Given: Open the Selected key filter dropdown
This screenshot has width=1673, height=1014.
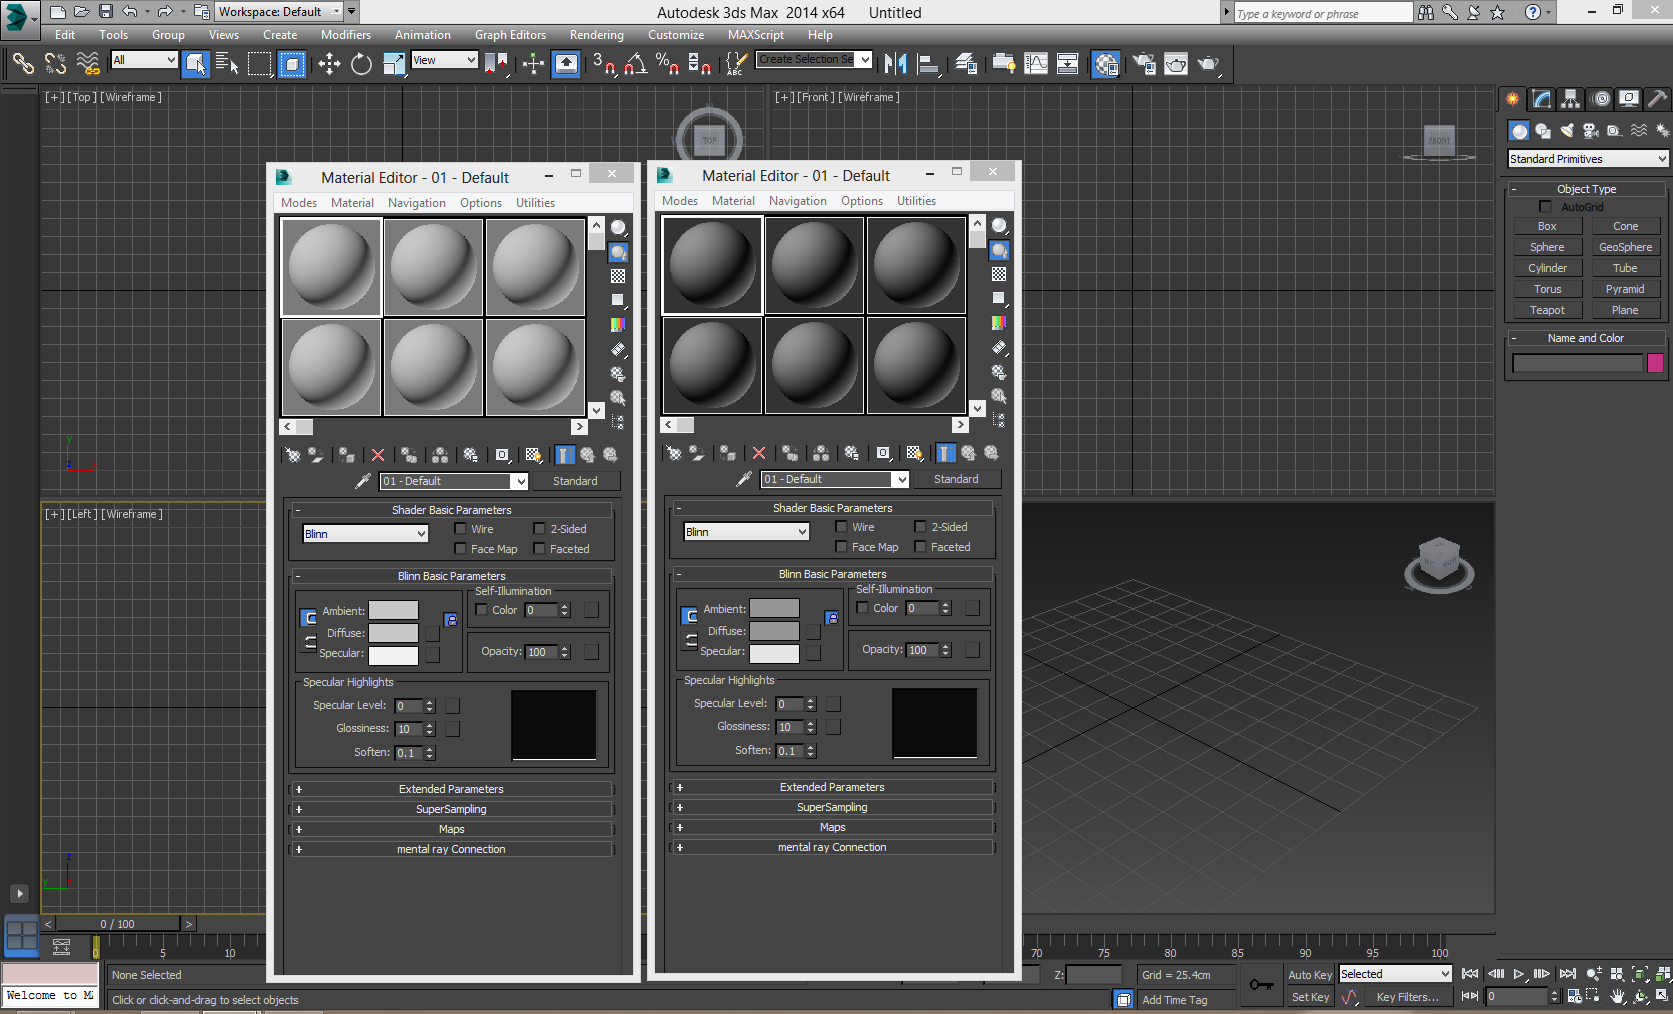Looking at the screenshot, I should point(1395,974).
